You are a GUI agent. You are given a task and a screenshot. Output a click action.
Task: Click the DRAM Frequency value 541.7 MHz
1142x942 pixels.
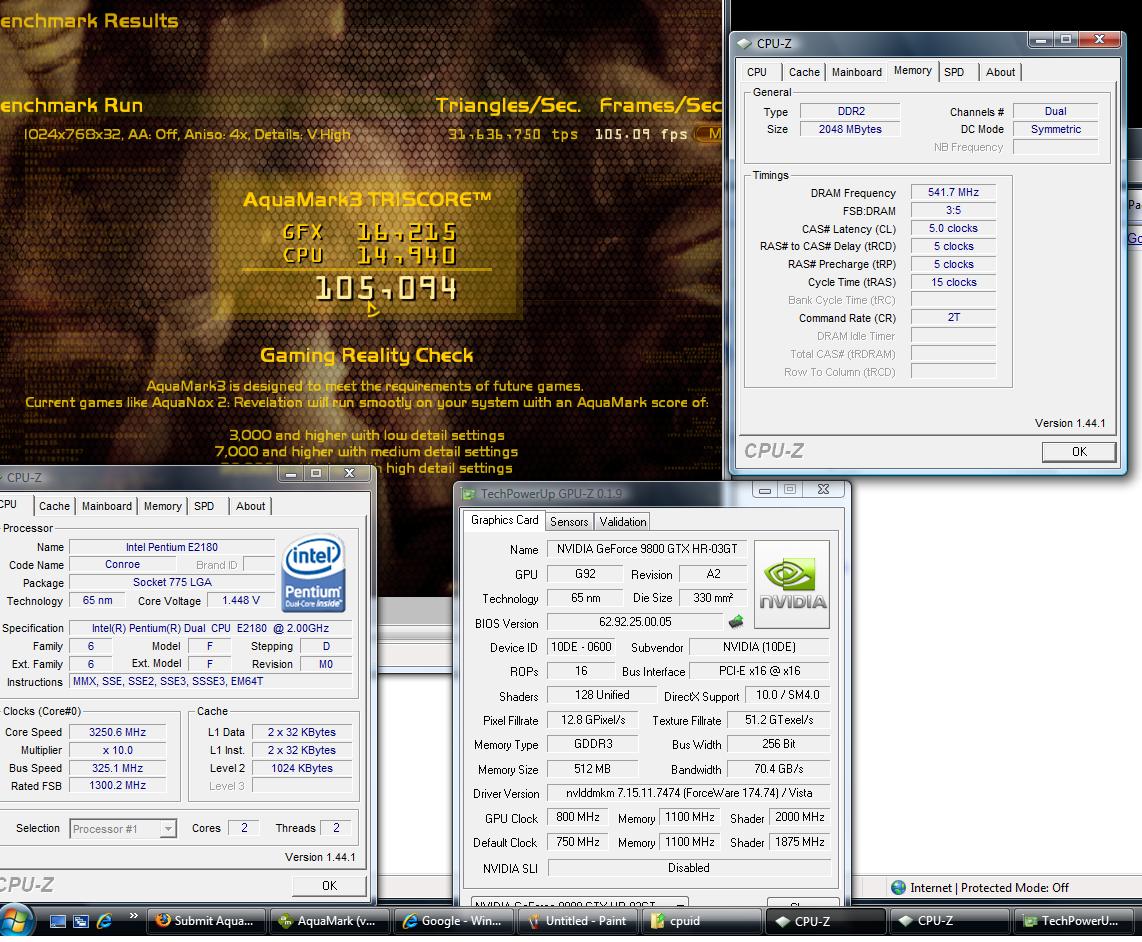(953, 192)
